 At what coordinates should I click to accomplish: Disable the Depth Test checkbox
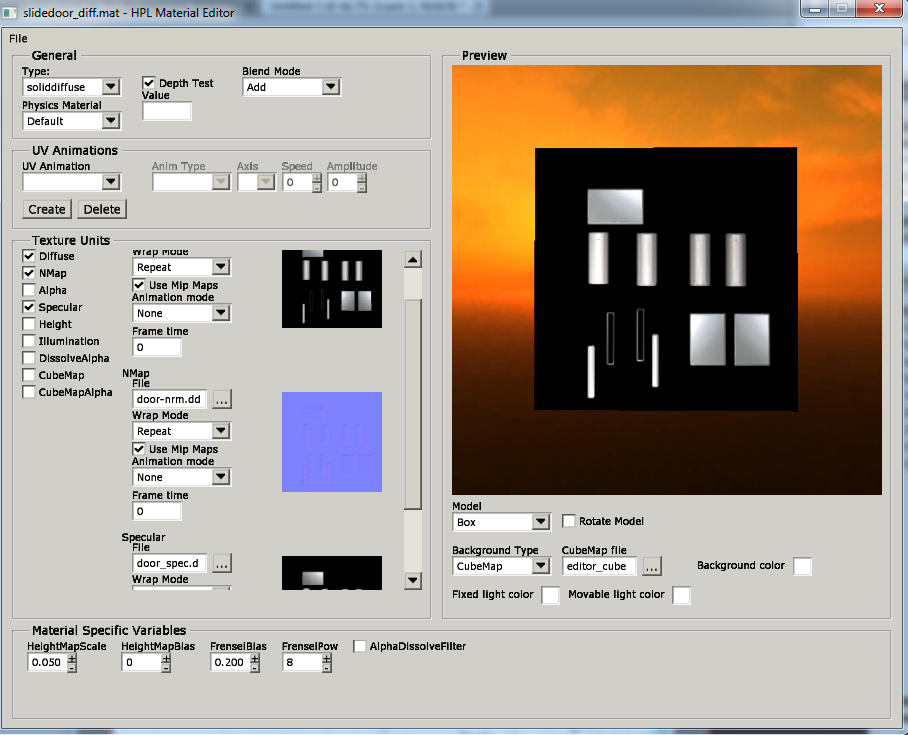(149, 83)
